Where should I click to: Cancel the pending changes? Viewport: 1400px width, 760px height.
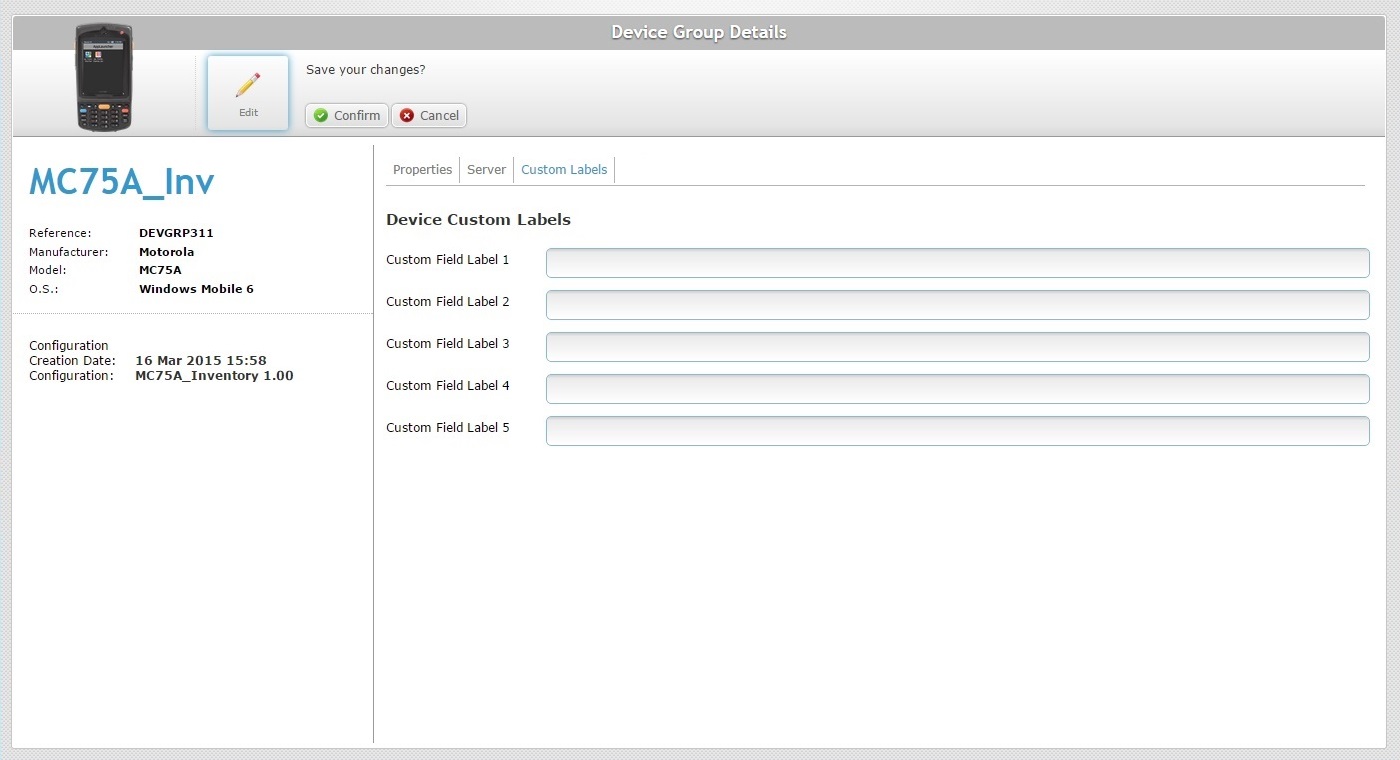pos(429,116)
